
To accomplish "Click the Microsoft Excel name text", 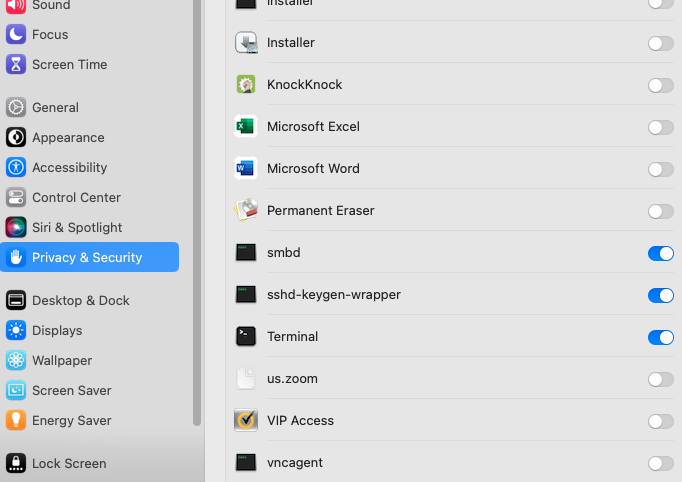I will click(313, 127).
